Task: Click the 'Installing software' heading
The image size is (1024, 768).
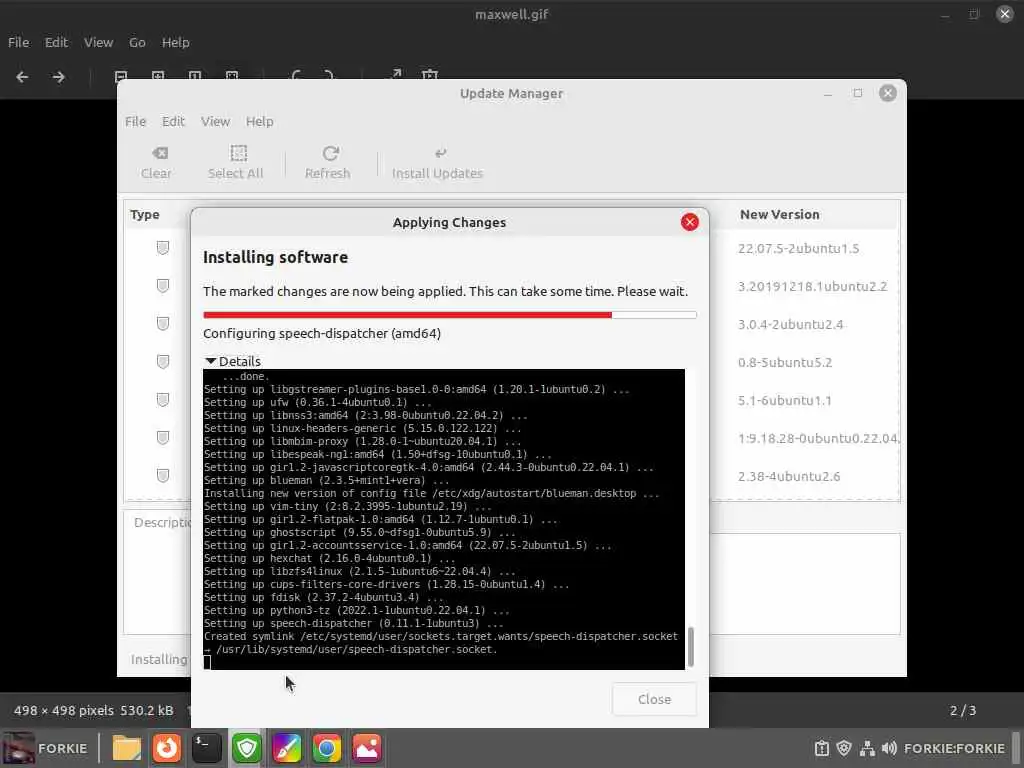Action: (x=276, y=257)
